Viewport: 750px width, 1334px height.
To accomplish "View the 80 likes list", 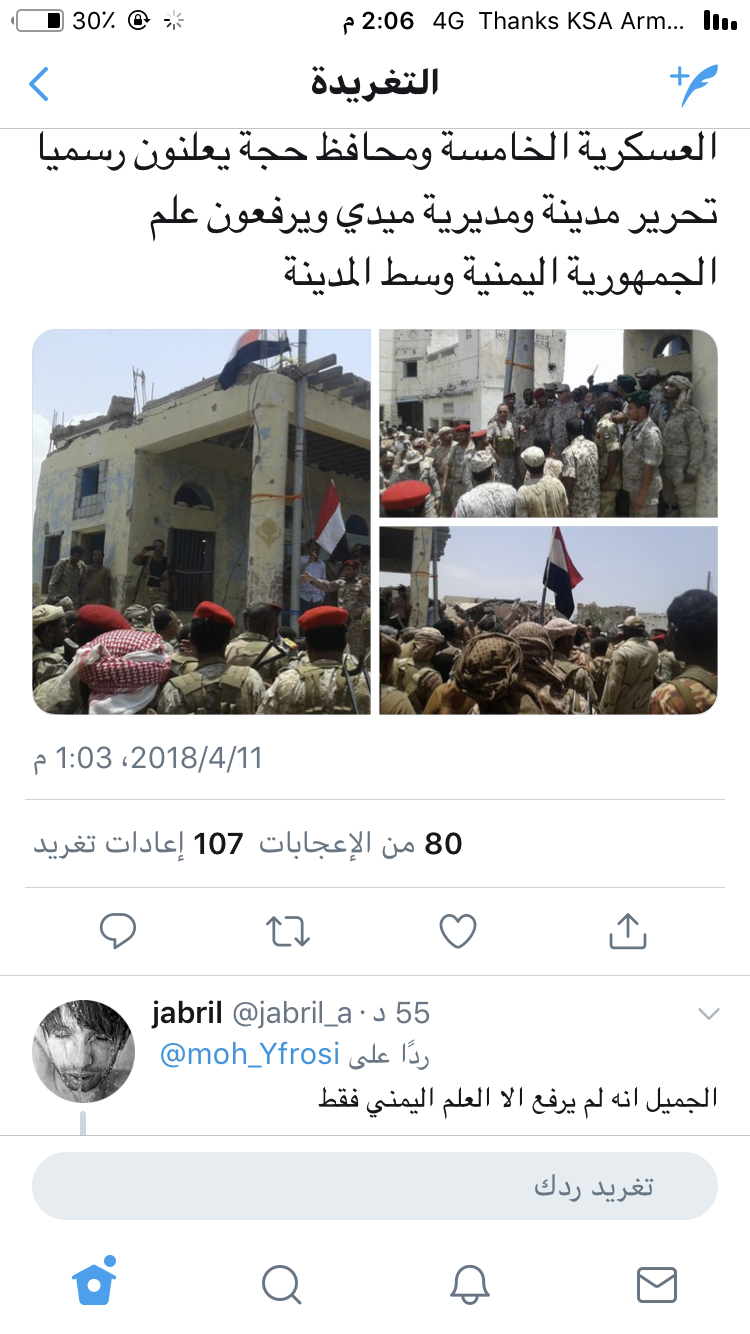I will pos(361,844).
